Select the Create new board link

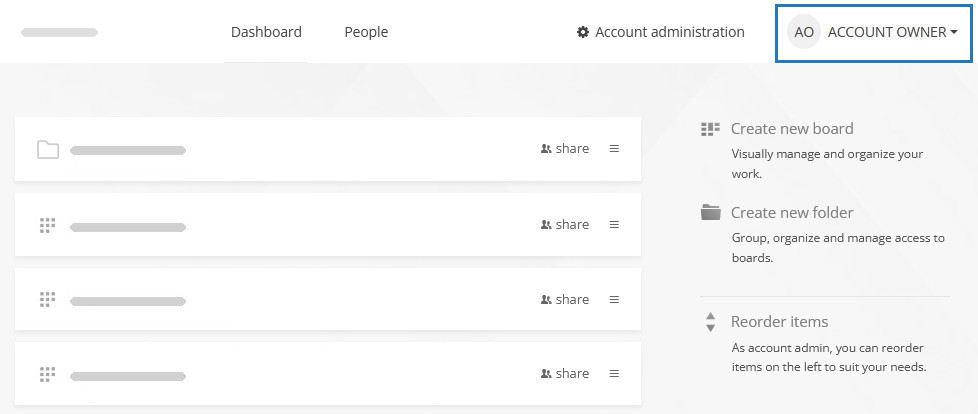click(792, 129)
